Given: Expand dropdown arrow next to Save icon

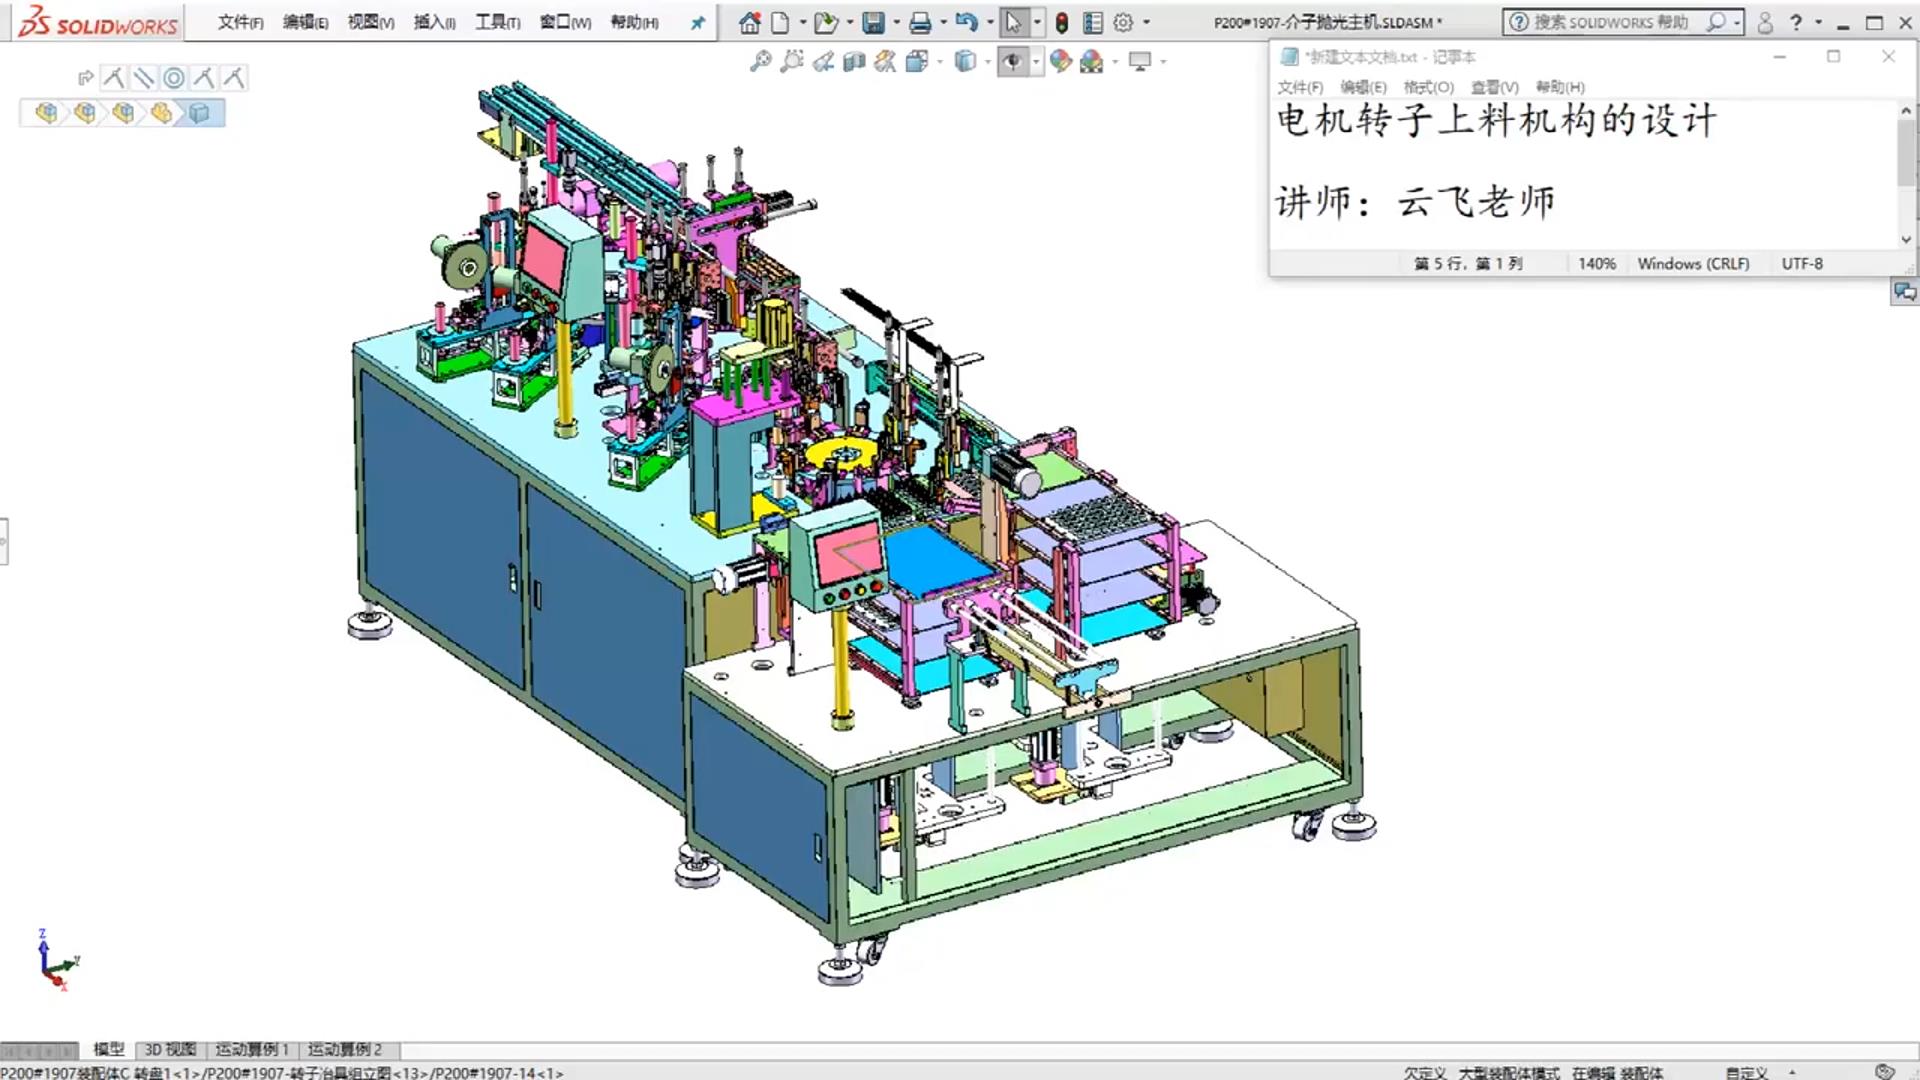Looking at the screenshot, I should [x=897, y=22].
